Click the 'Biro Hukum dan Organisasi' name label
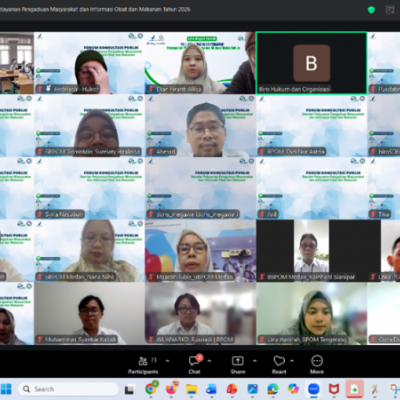Viewport: 400px width, 400px height. pos(294,89)
